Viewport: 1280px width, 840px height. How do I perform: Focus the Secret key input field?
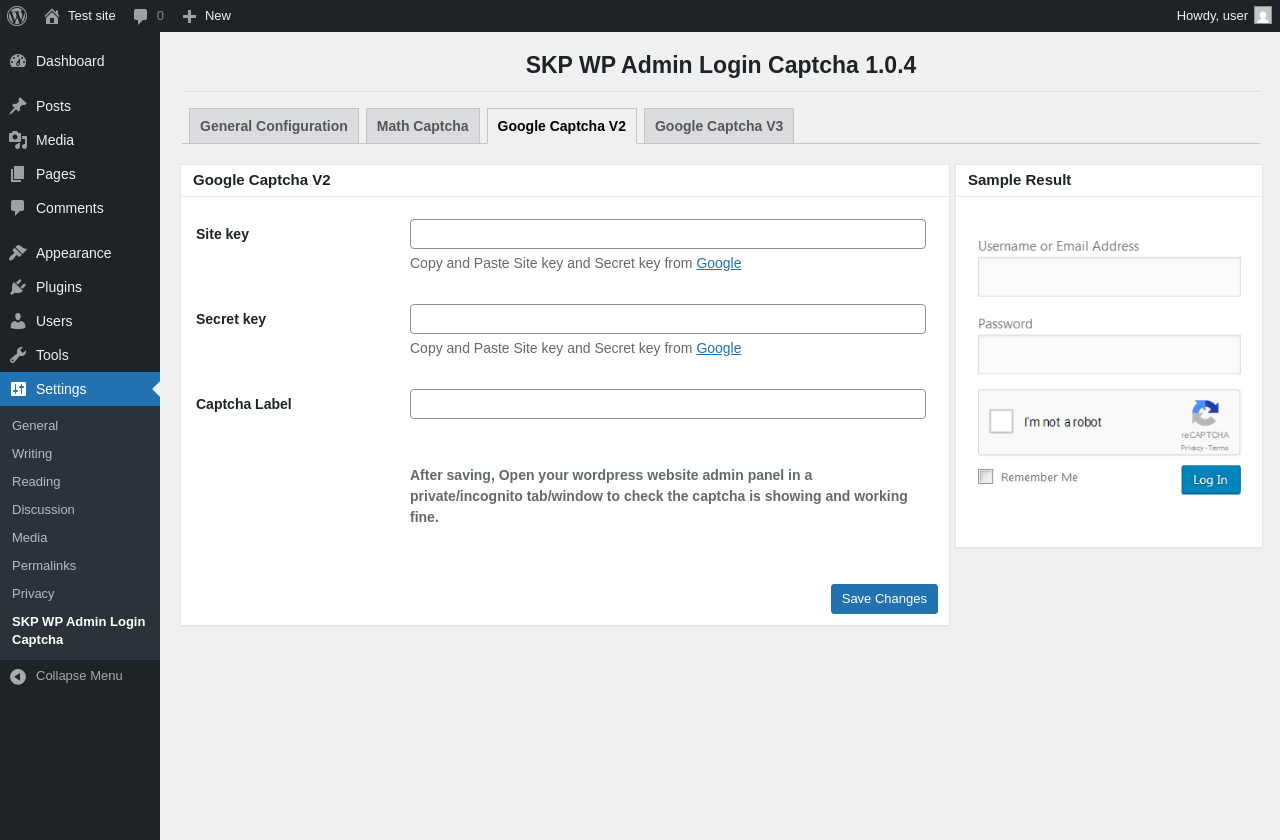point(668,319)
